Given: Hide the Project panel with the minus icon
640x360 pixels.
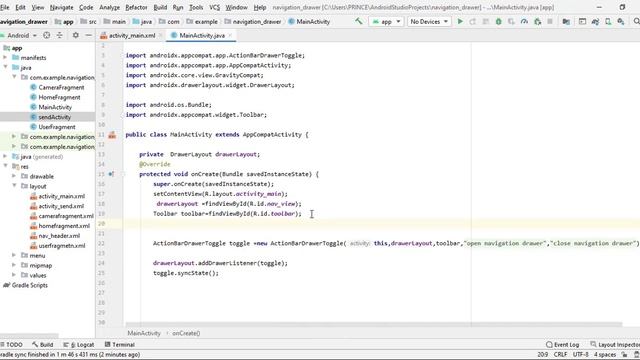Looking at the screenshot, I should click(x=89, y=36).
